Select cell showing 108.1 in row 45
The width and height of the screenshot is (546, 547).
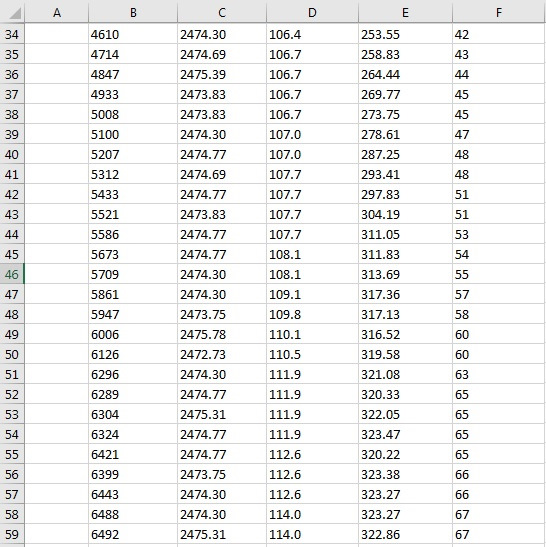pos(312,254)
